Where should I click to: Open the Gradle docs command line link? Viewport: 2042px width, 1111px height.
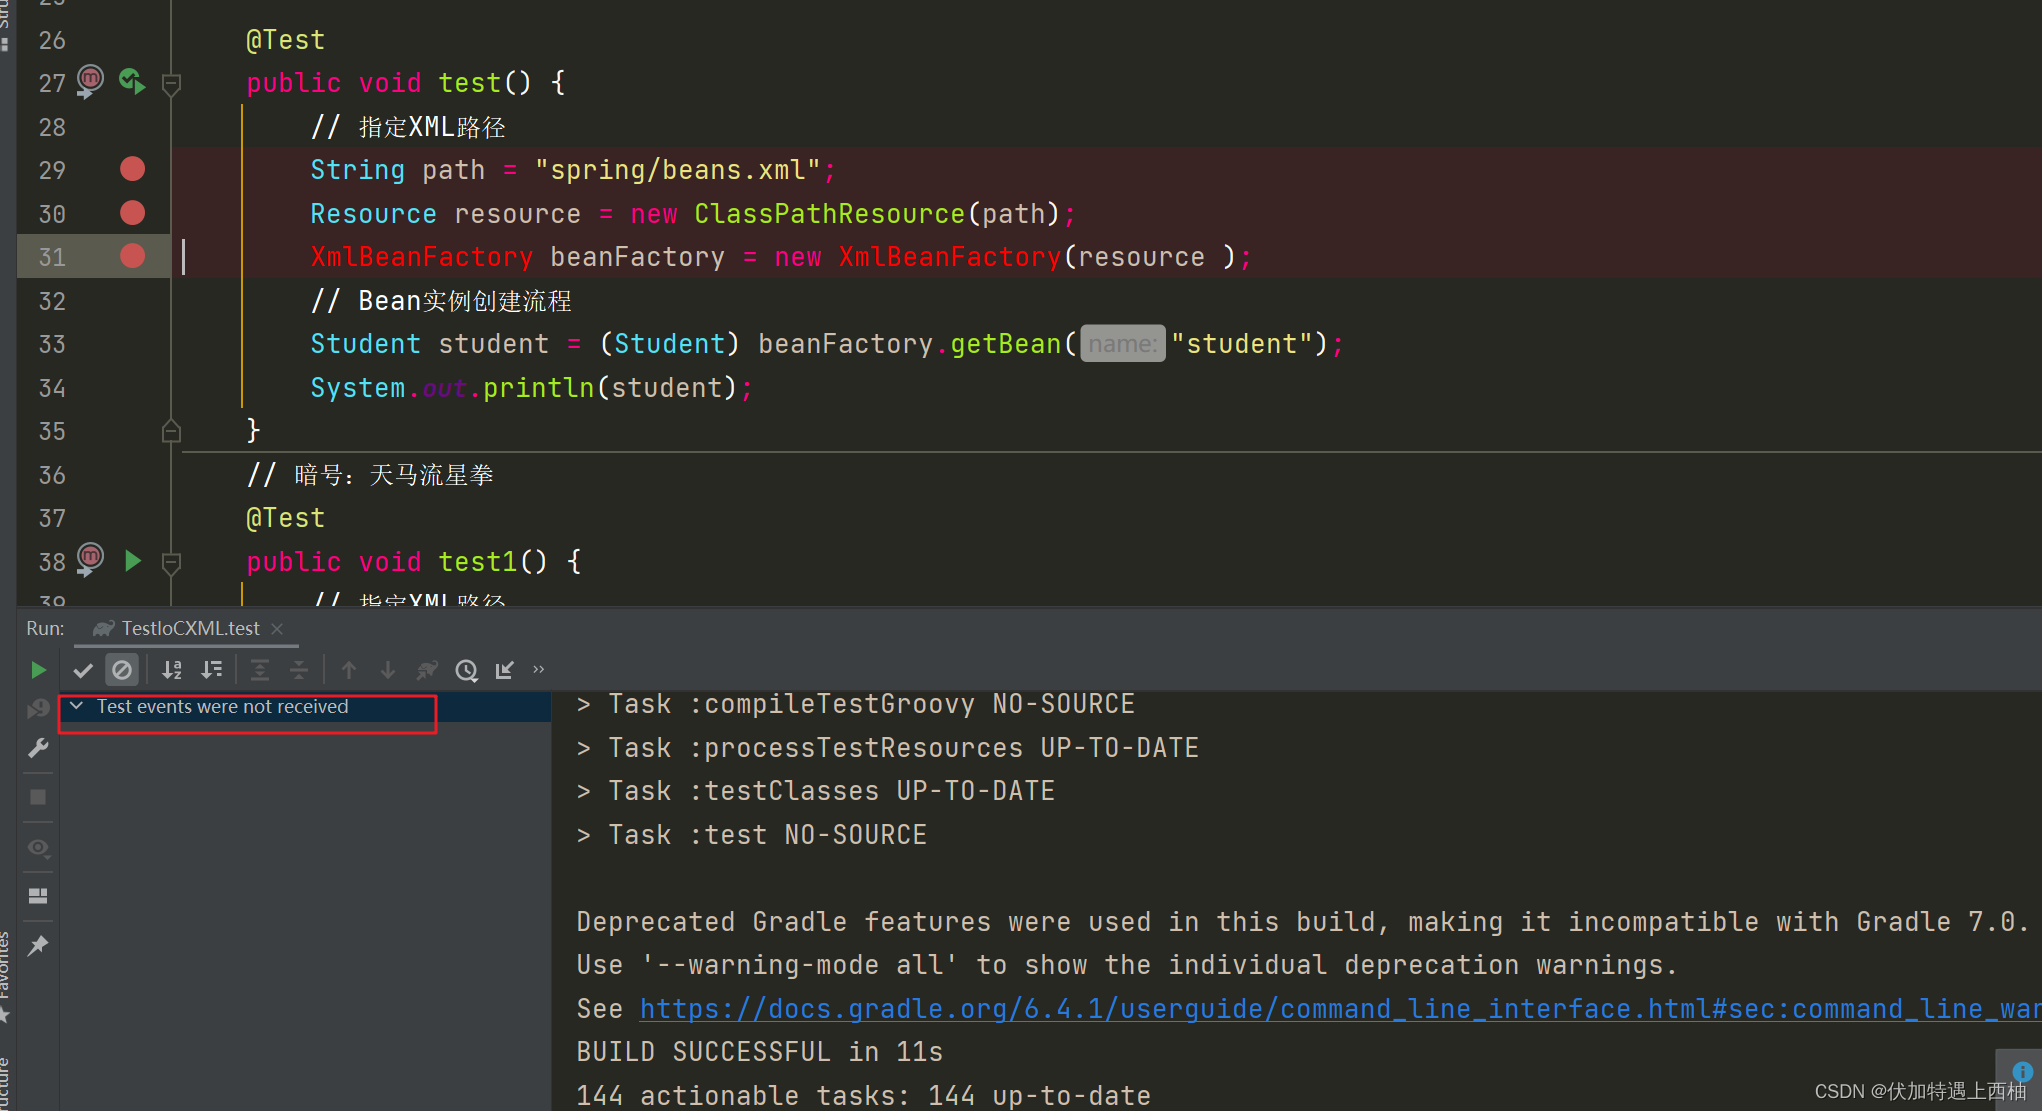pos(1340,1009)
